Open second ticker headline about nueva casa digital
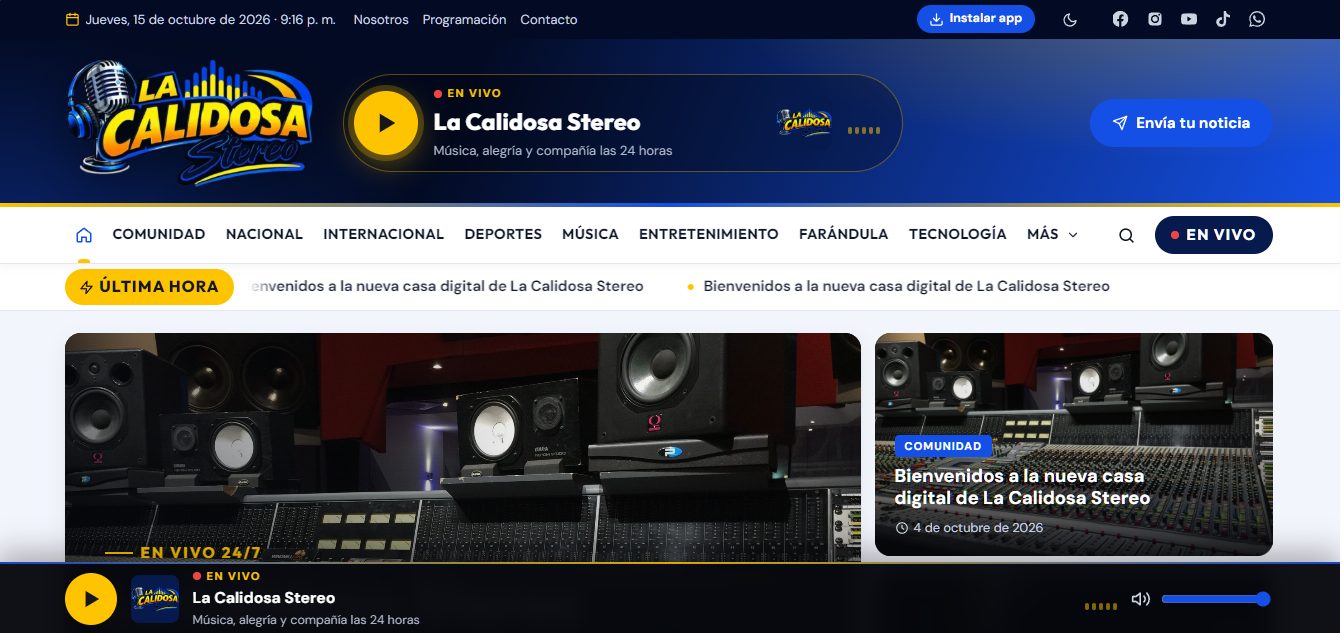Screen dimensions: 1341x633 point(906,286)
